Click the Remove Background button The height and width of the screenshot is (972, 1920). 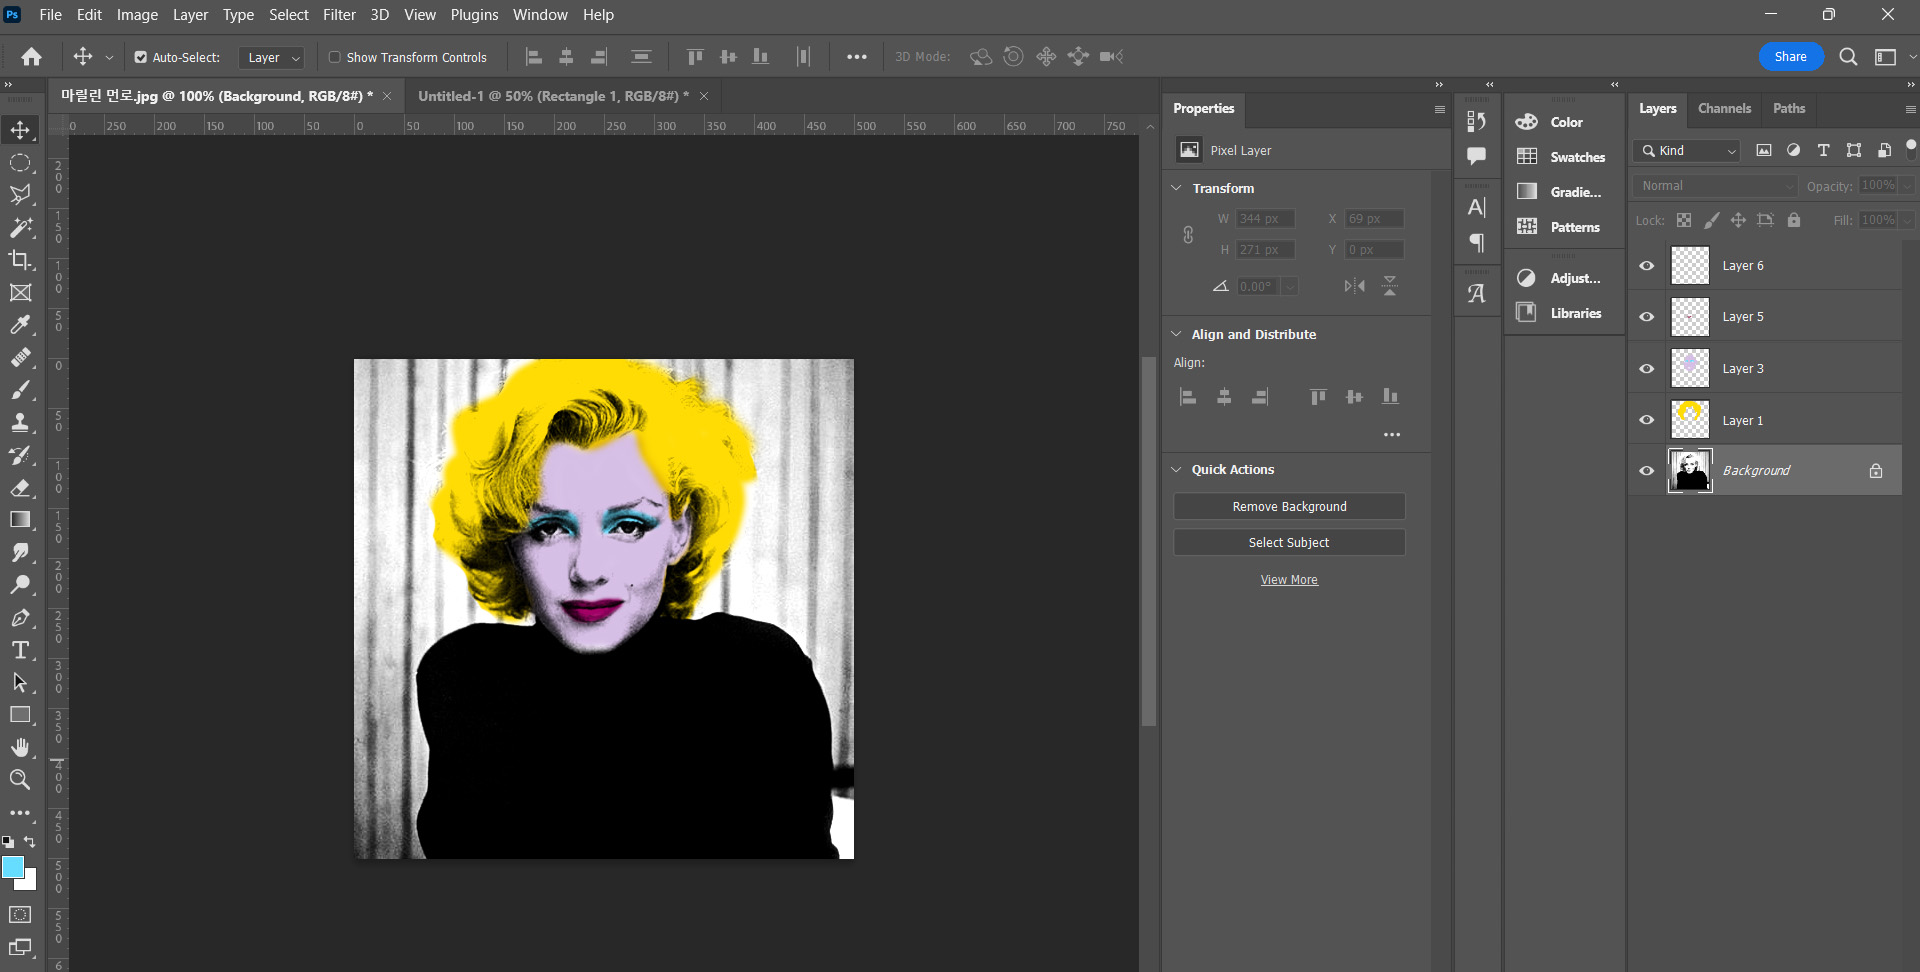(x=1288, y=507)
